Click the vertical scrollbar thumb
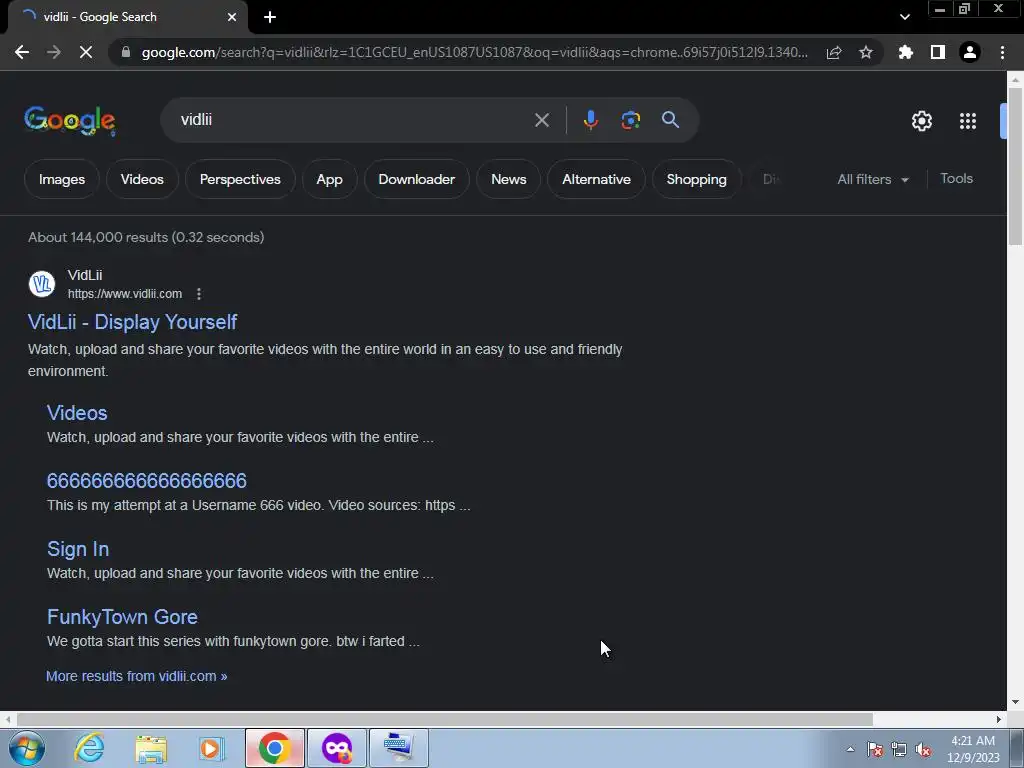The image size is (1024, 768). point(1015,167)
